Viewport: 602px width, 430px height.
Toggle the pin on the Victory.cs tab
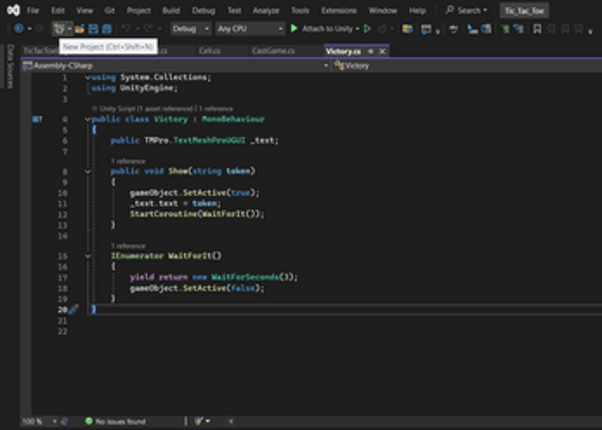click(370, 51)
